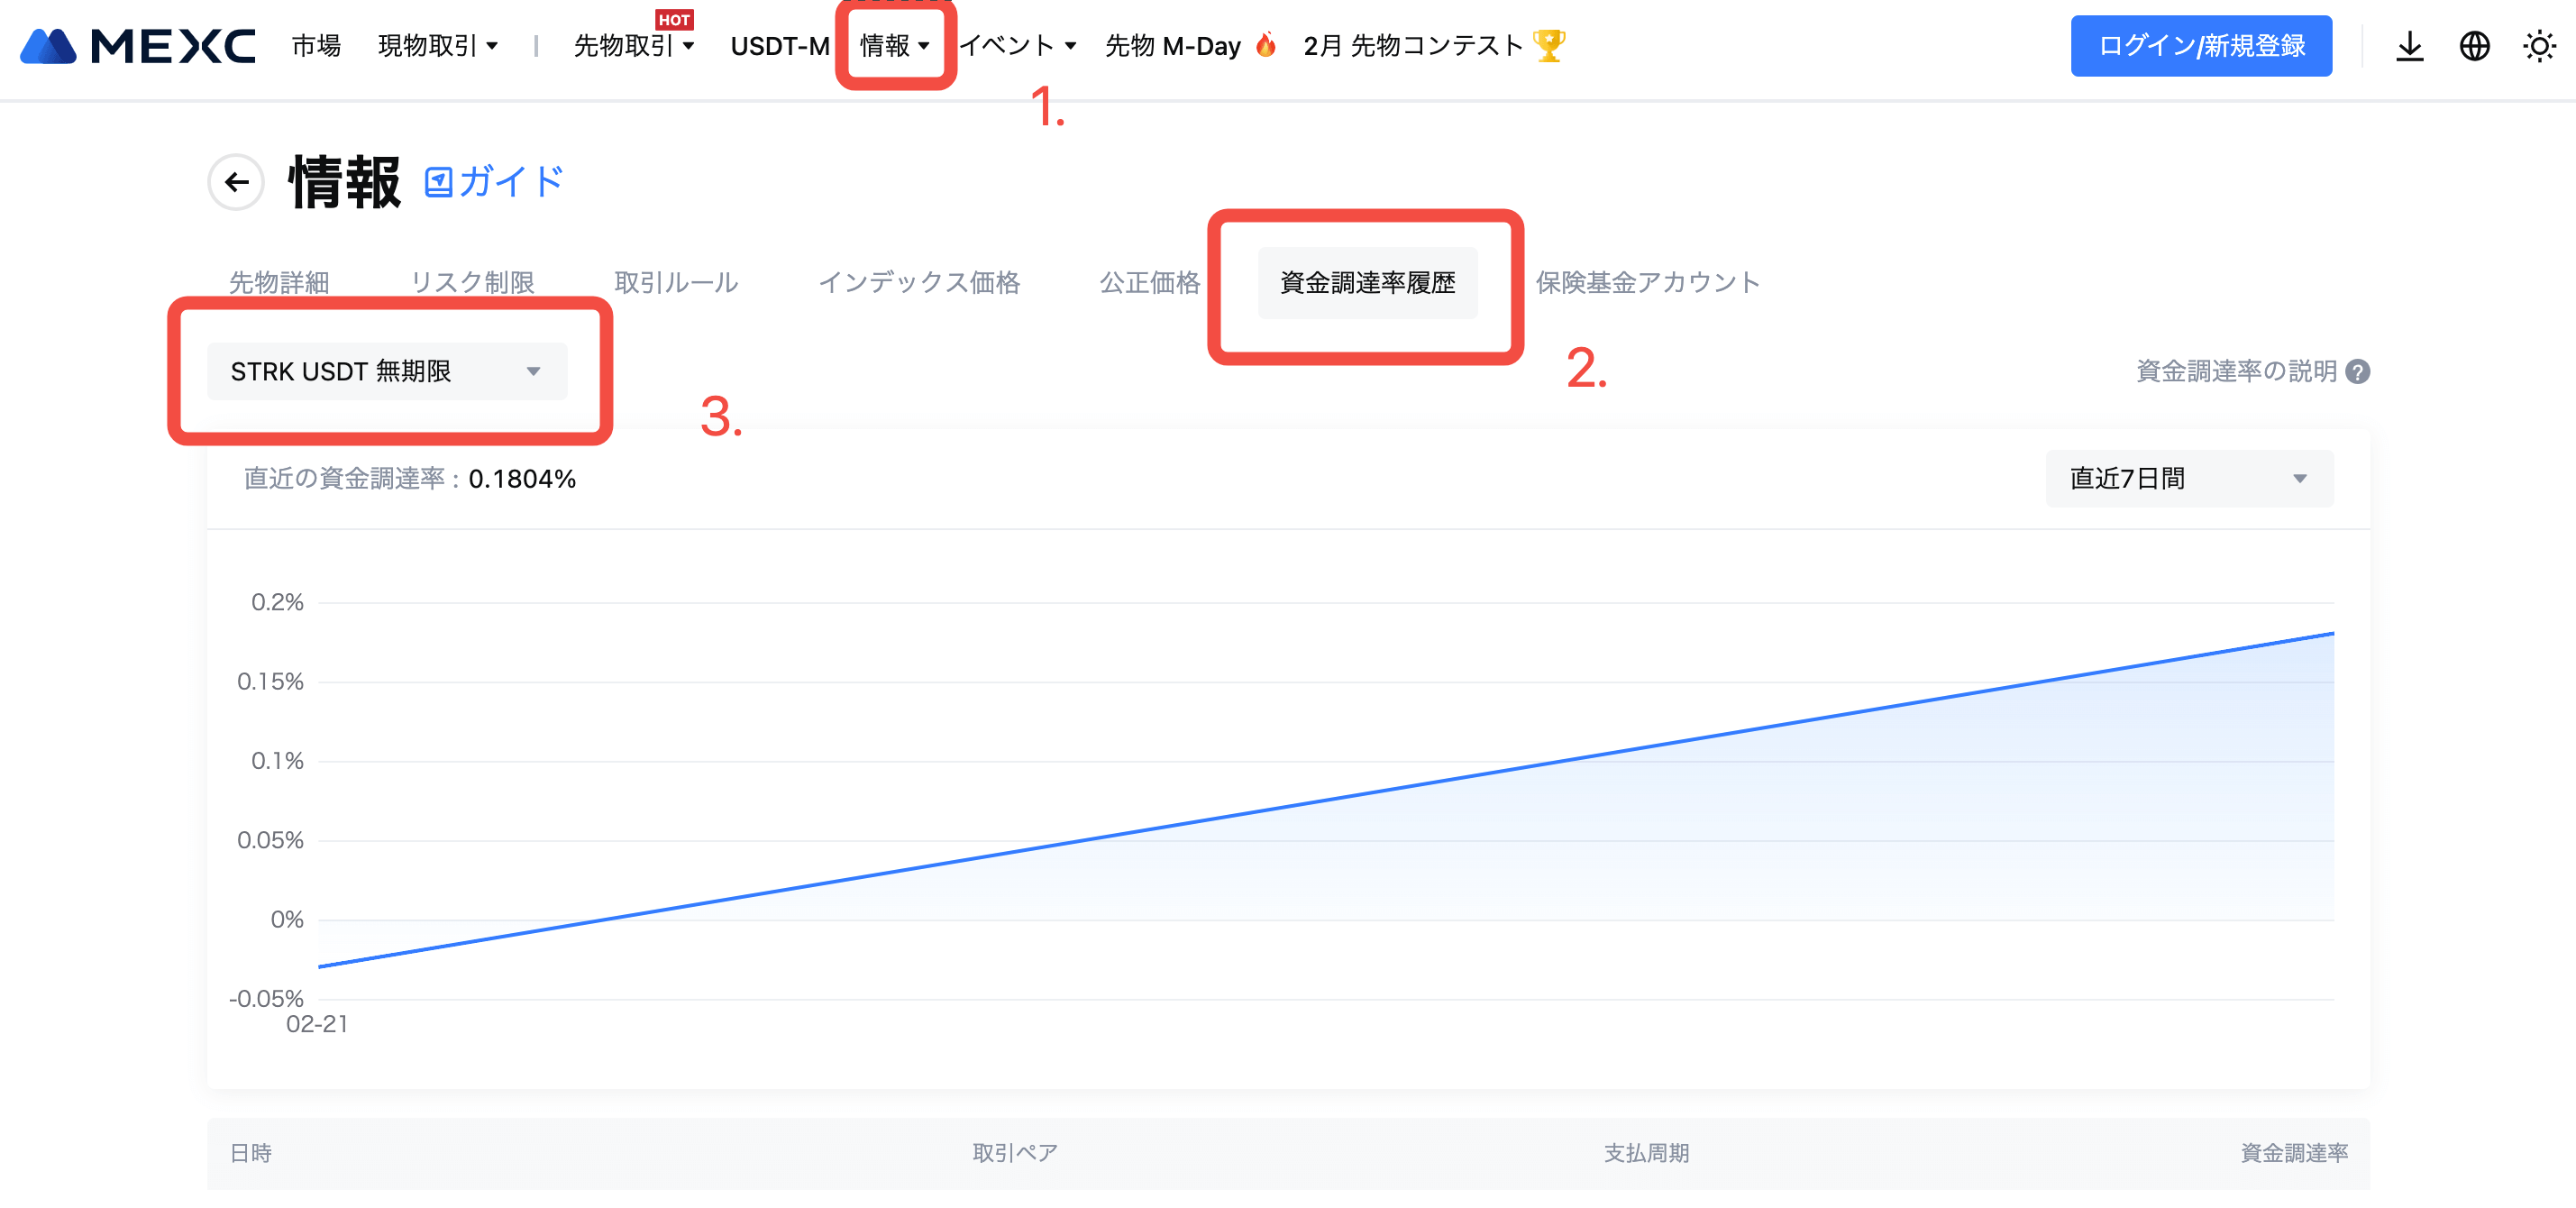This screenshot has width=2576, height=1208.
Task: Click the ログイン/新規登録 button
Action: (2201, 46)
